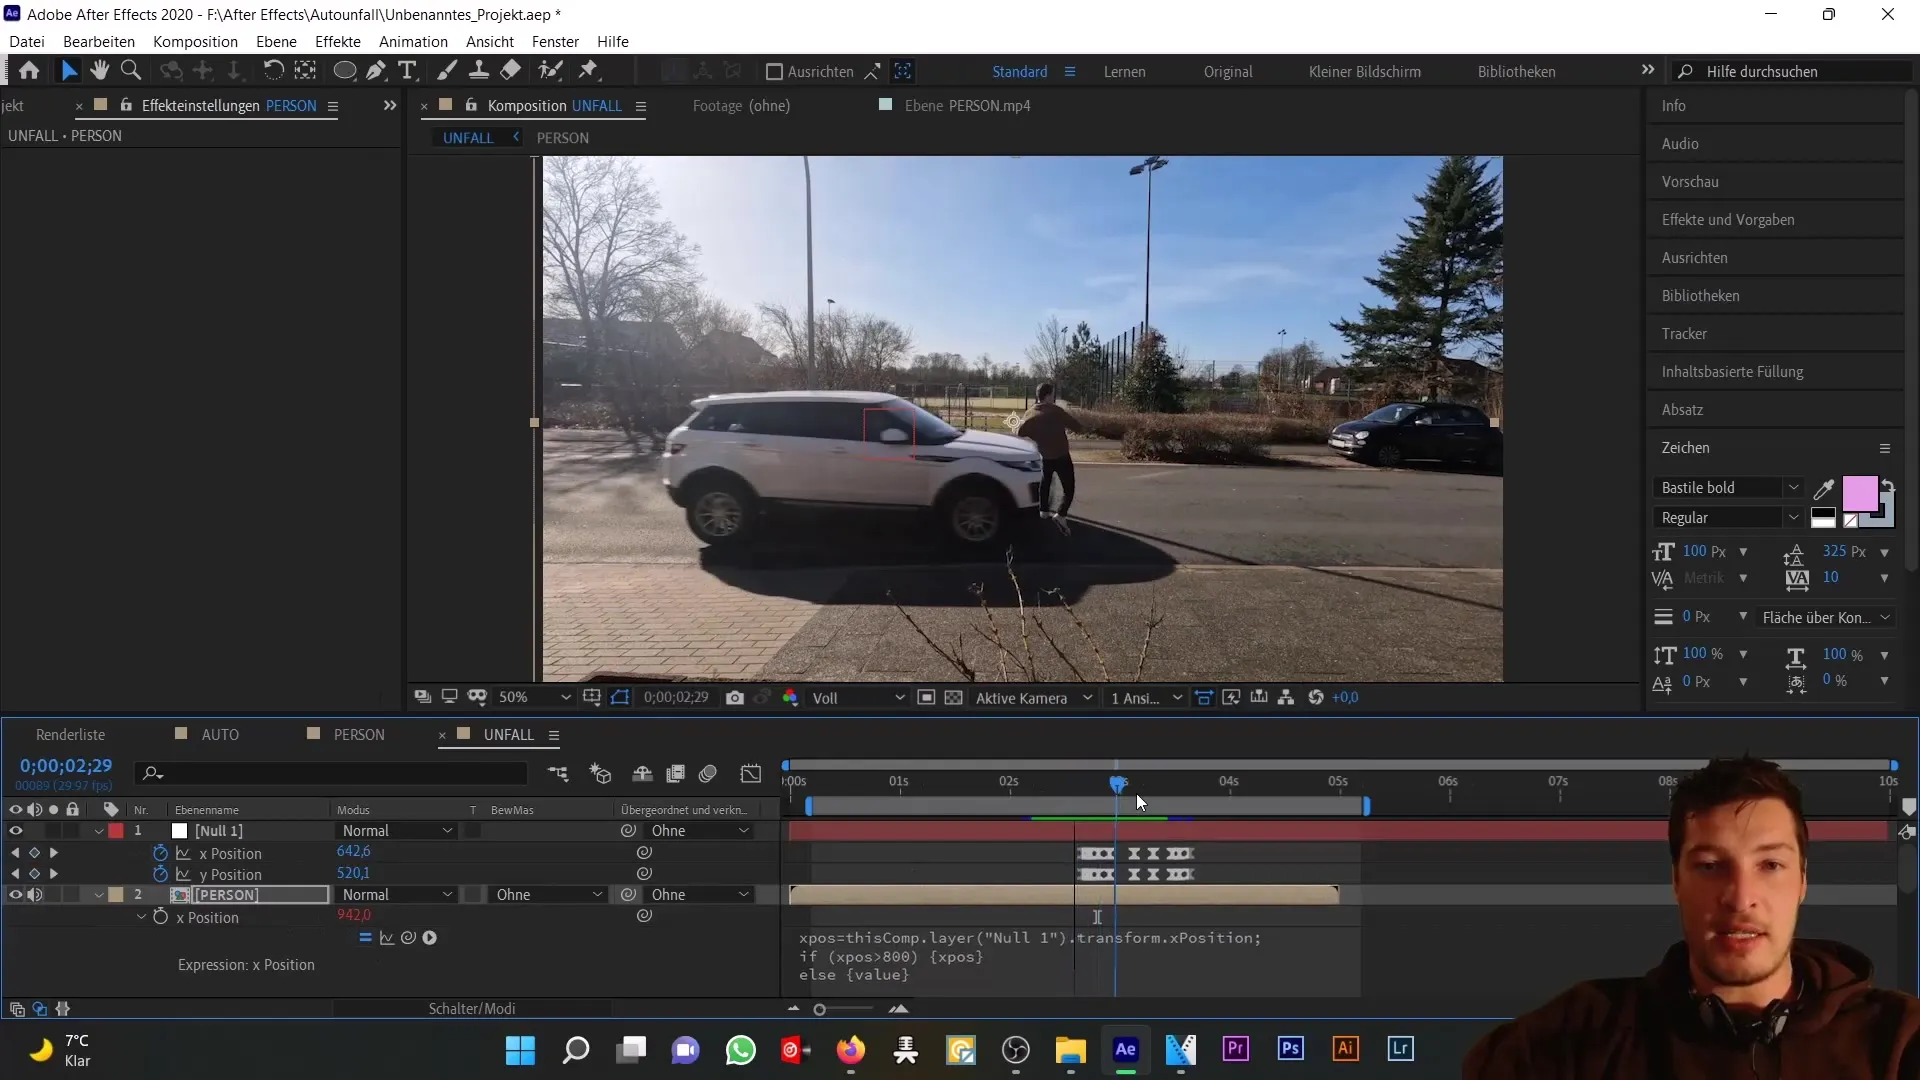Click the Home icon in the toolbar
Image resolution: width=1920 pixels, height=1080 pixels.
tap(29, 71)
